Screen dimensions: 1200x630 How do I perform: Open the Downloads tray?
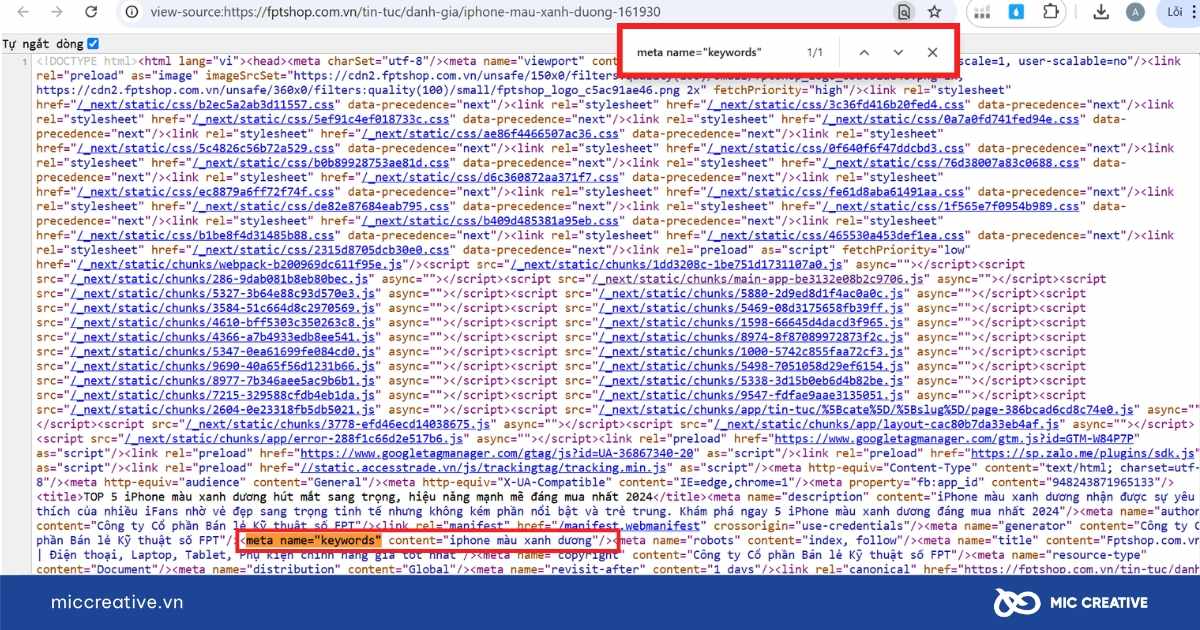(1100, 12)
